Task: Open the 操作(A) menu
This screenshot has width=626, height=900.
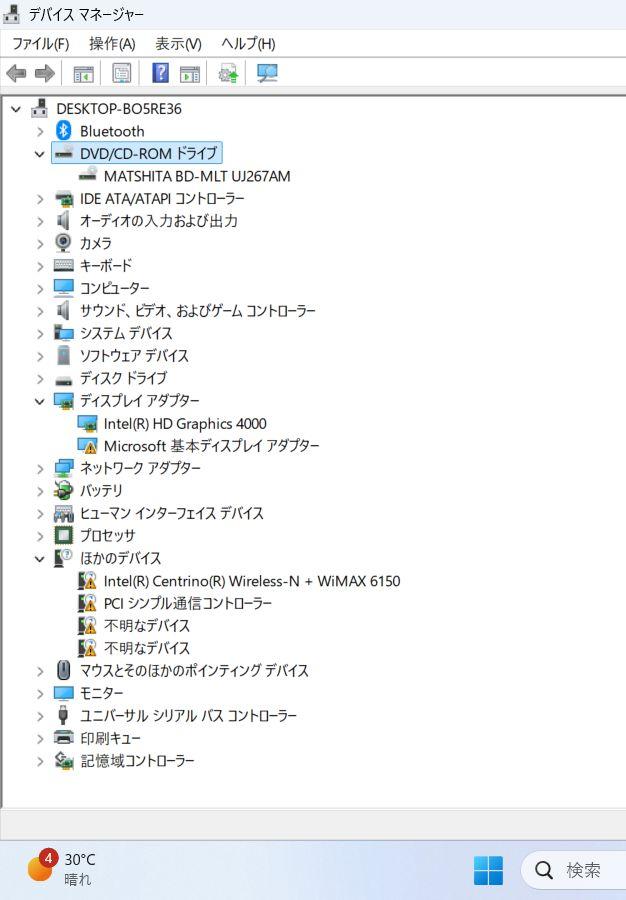Action: 112,44
